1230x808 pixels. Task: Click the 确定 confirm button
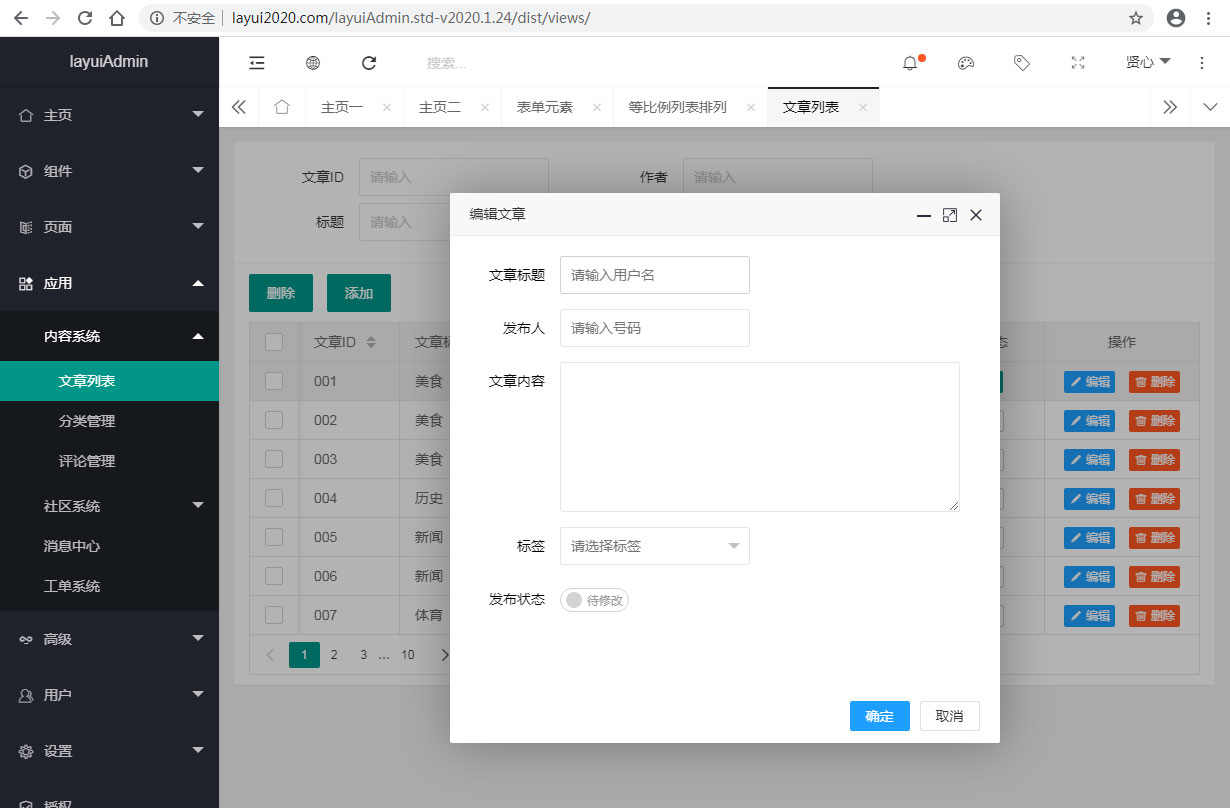(879, 715)
